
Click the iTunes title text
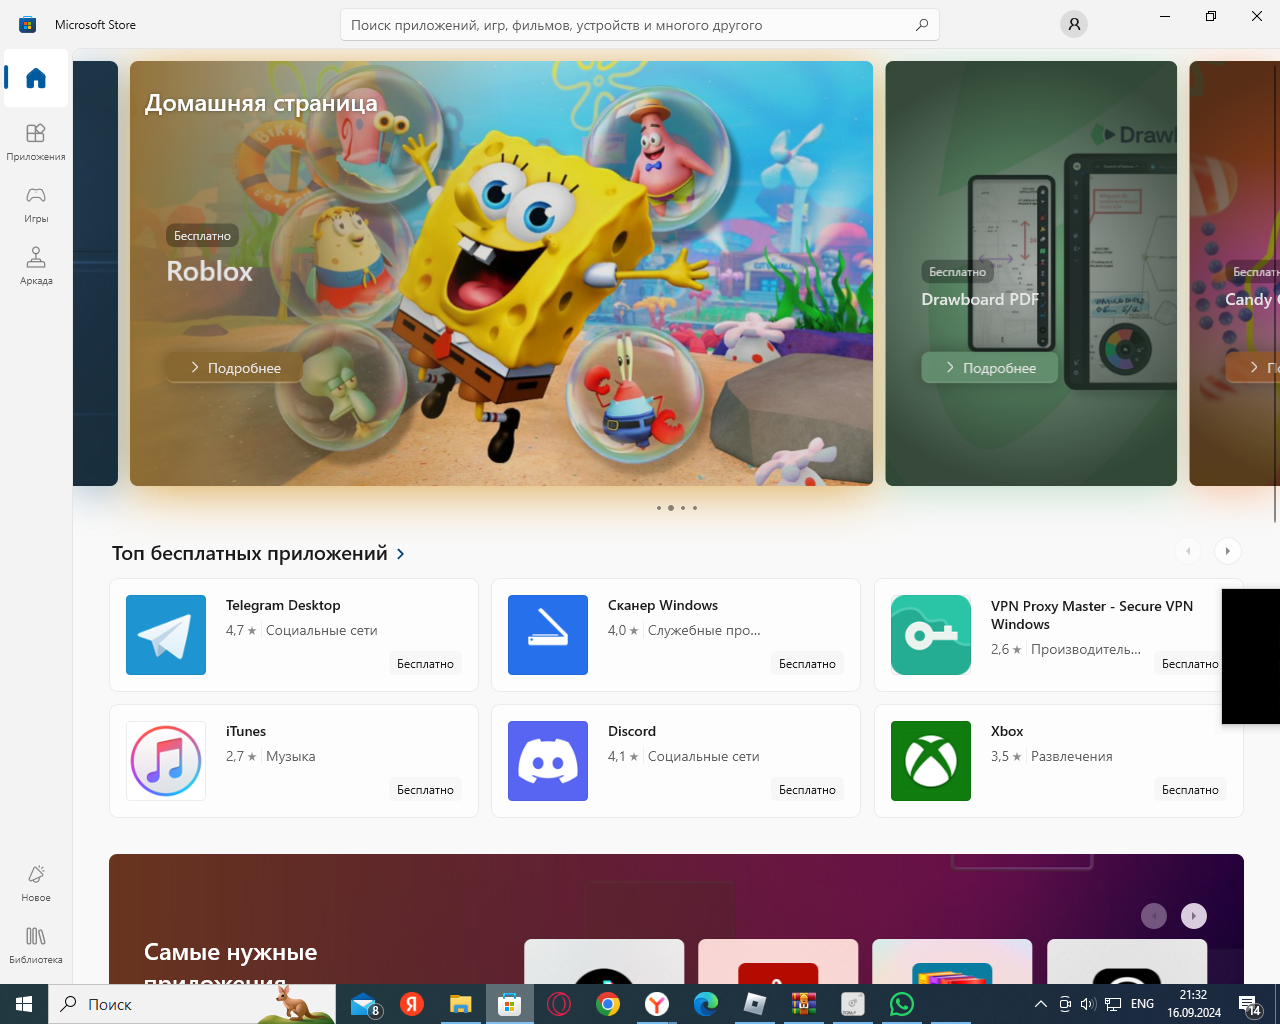pyautogui.click(x=246, y=731)
